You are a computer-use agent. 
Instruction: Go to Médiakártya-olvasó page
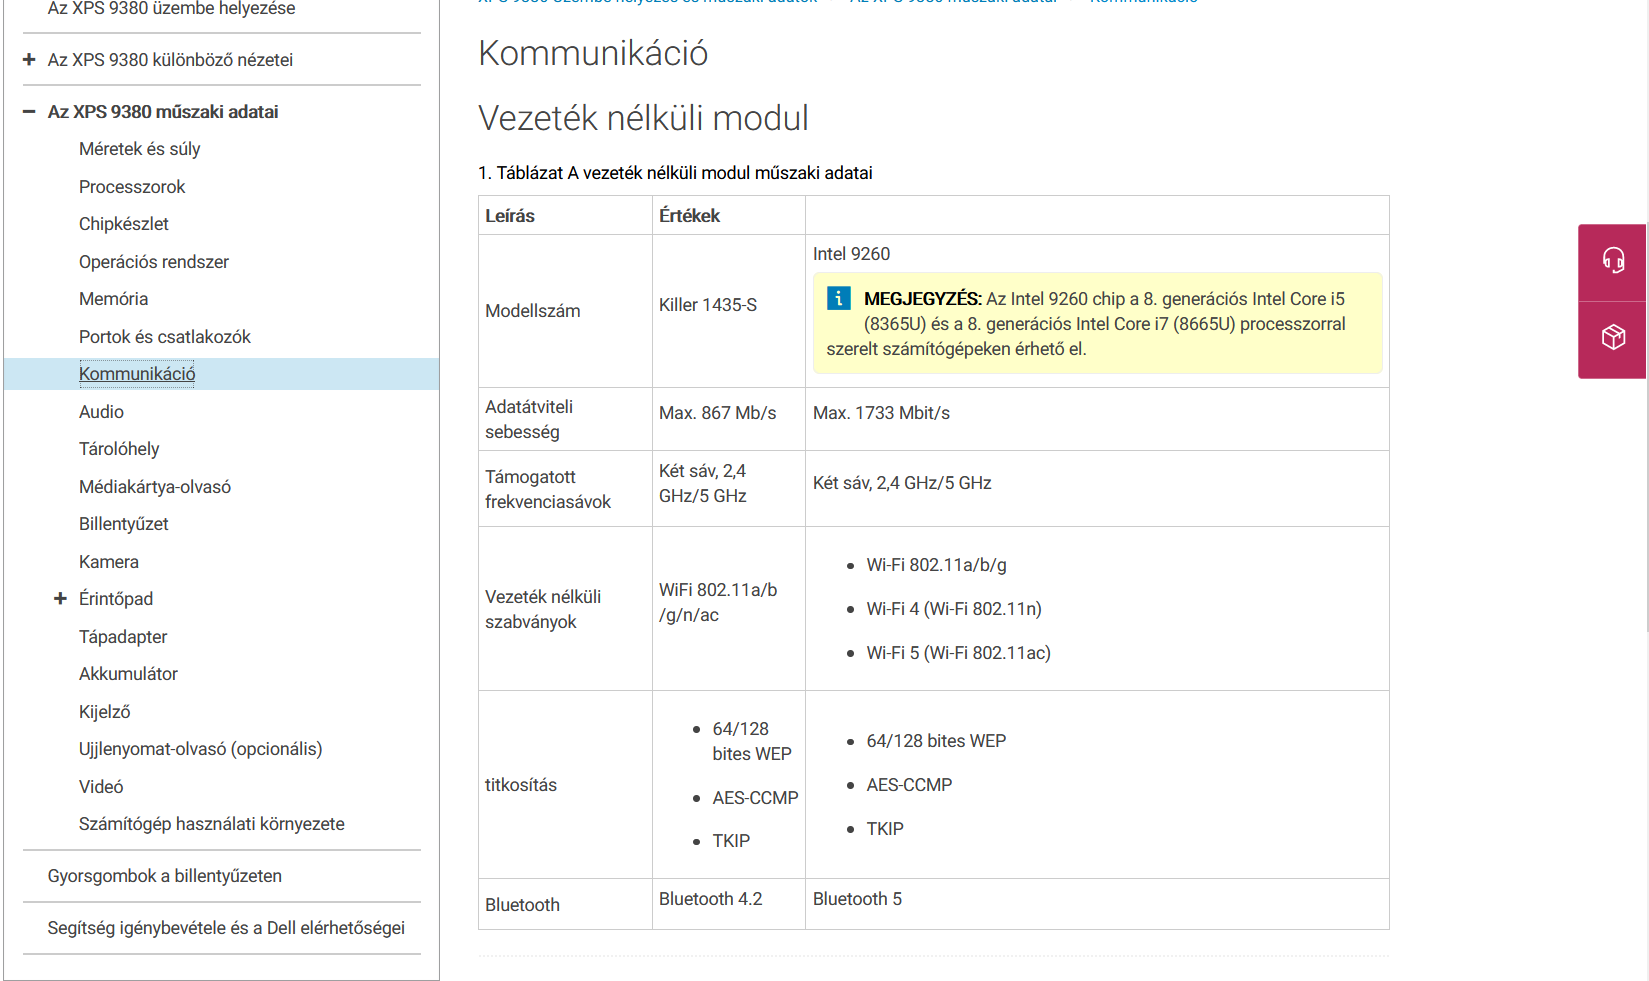pyautogui.click(x=155, y=487)
